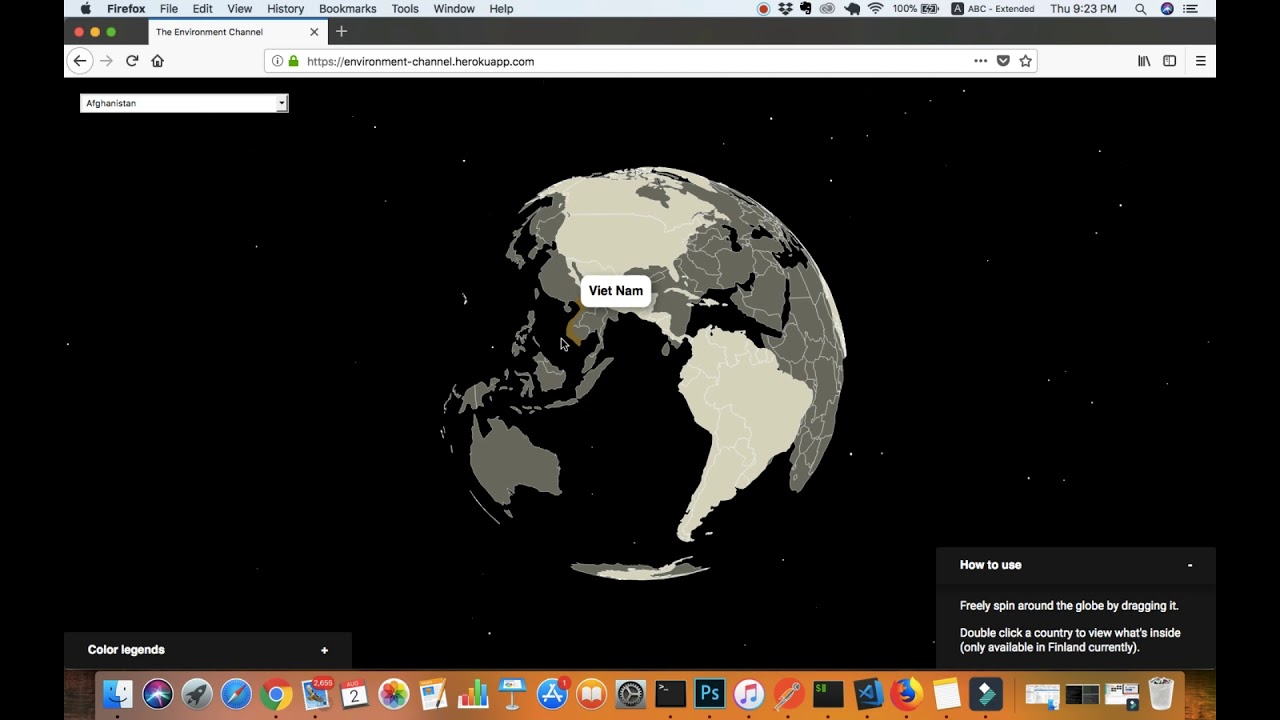Open the Trash in the dock

(1161, 694)
